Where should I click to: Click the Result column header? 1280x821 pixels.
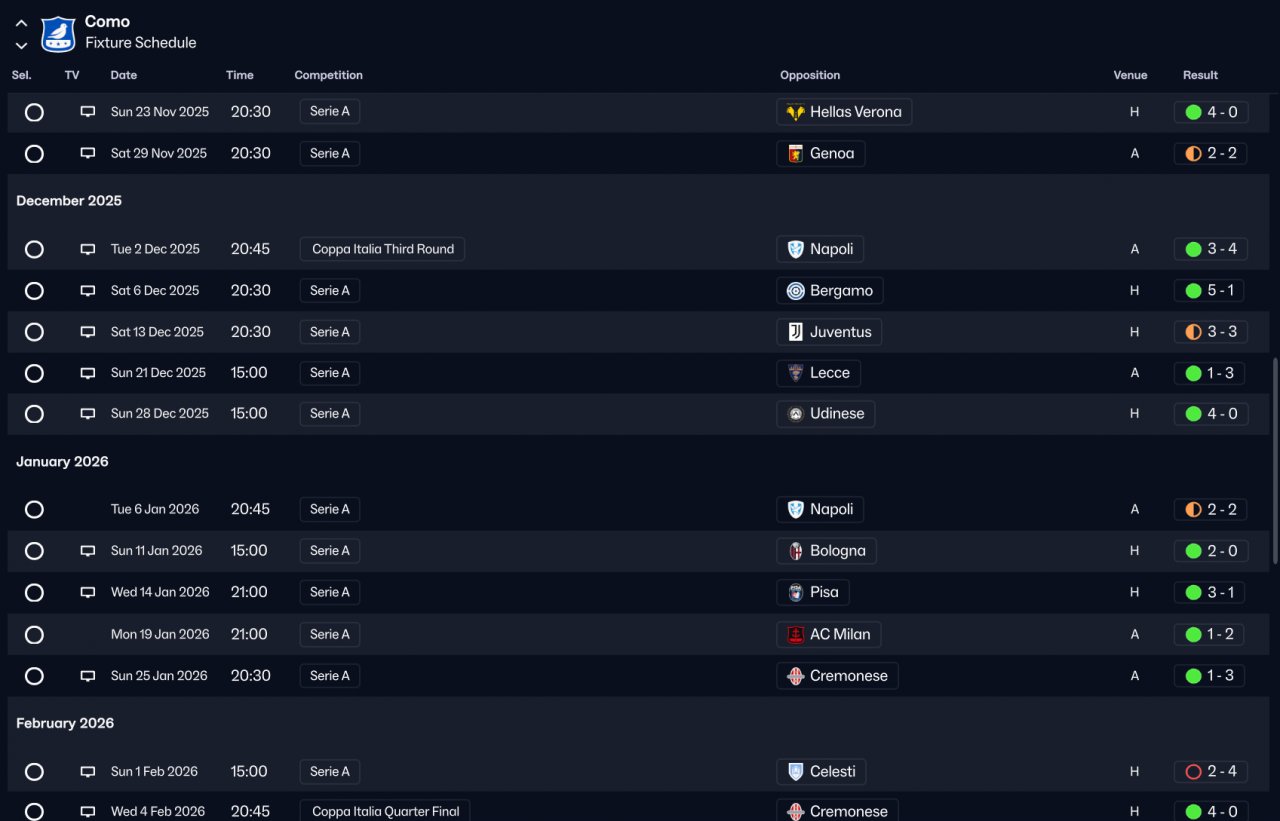(x=1200, y=75)
